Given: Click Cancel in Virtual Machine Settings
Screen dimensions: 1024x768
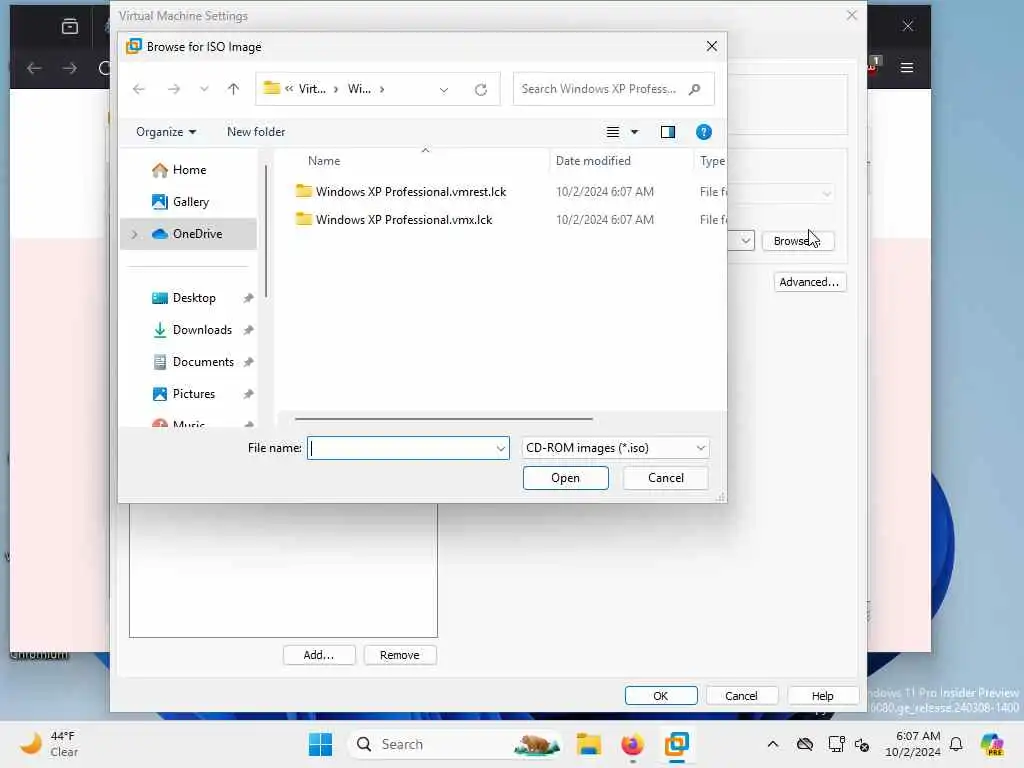Looking at the screenshot, I should 741,696.
